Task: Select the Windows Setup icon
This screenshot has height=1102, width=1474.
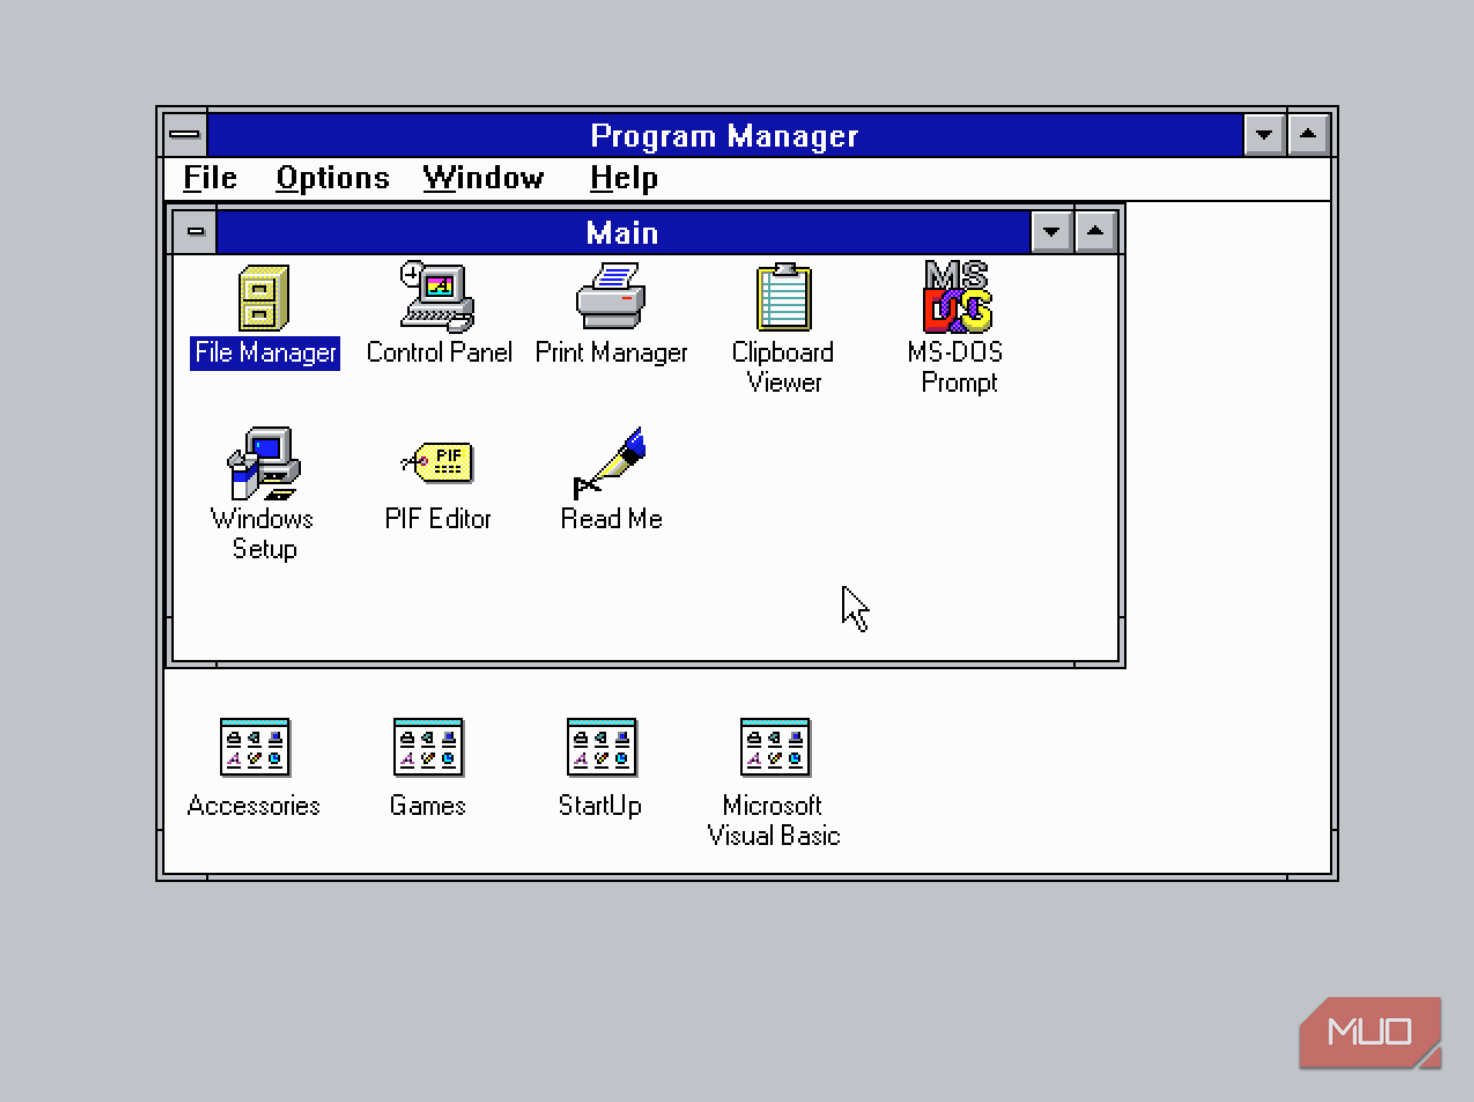Action: (263, 463)
